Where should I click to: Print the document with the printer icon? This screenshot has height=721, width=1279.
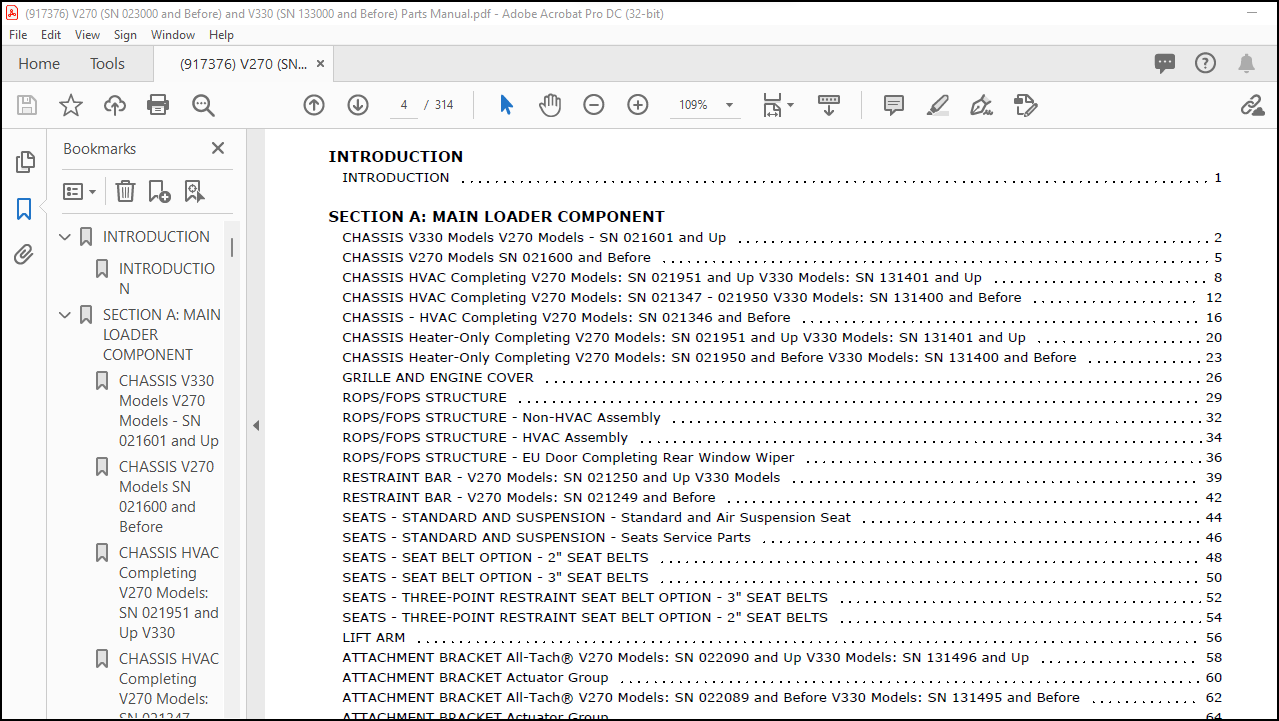click(x=158, y=105)
